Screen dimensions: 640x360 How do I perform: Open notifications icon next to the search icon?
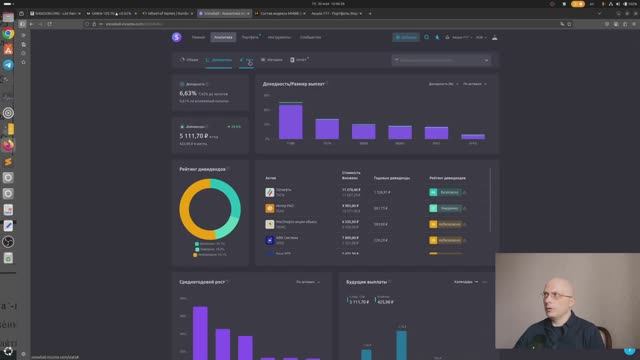point(437,37)
